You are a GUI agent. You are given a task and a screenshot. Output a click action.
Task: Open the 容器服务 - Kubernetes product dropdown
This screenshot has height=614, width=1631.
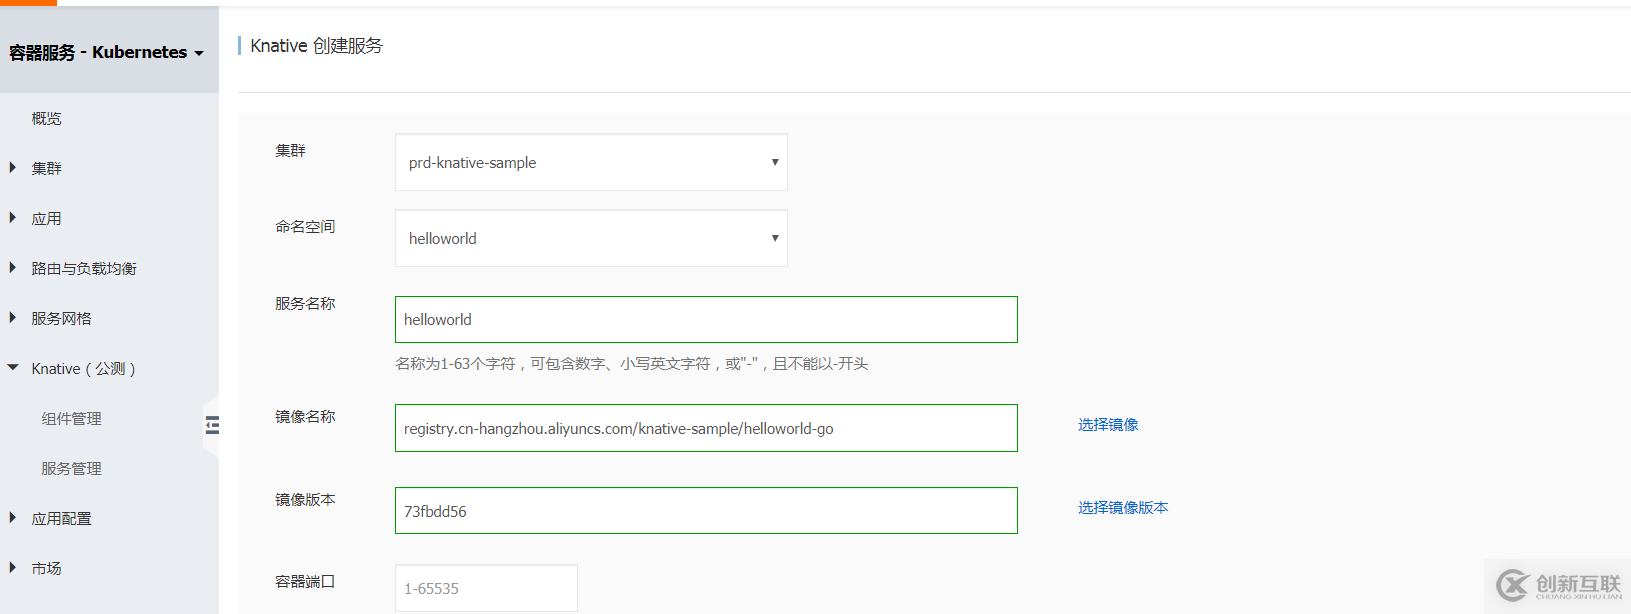point(107,52)
